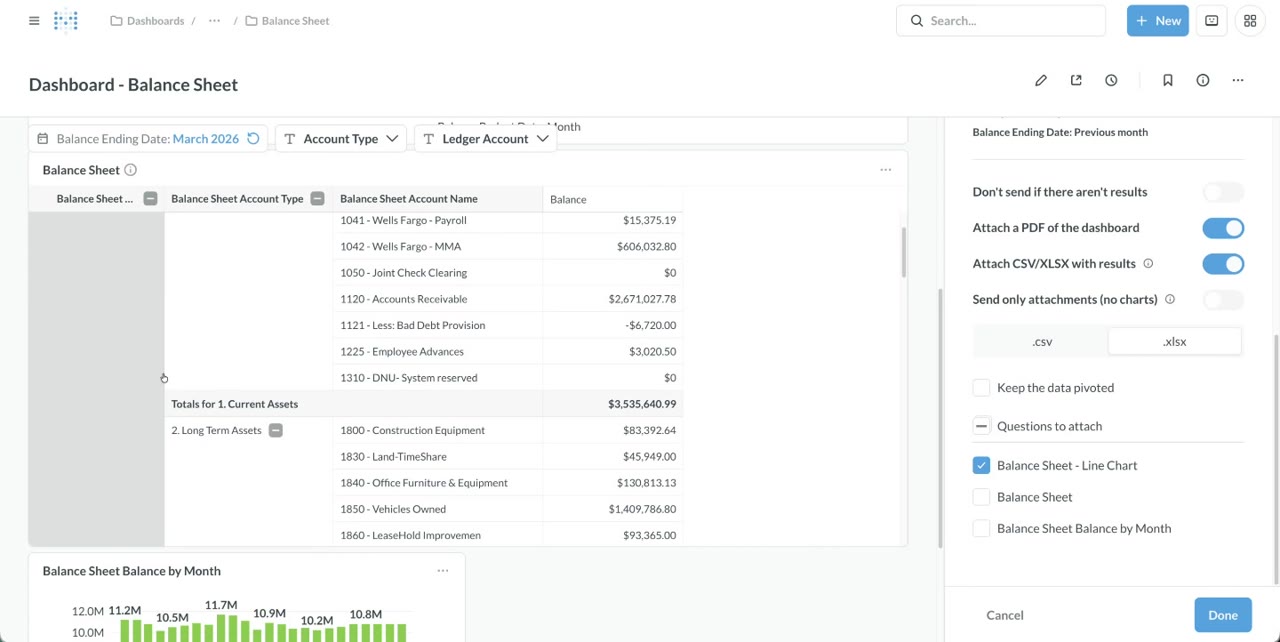Open Balance by Month card ellipsis menu
Screen dimensions: 1280x642
click(443, 571)
